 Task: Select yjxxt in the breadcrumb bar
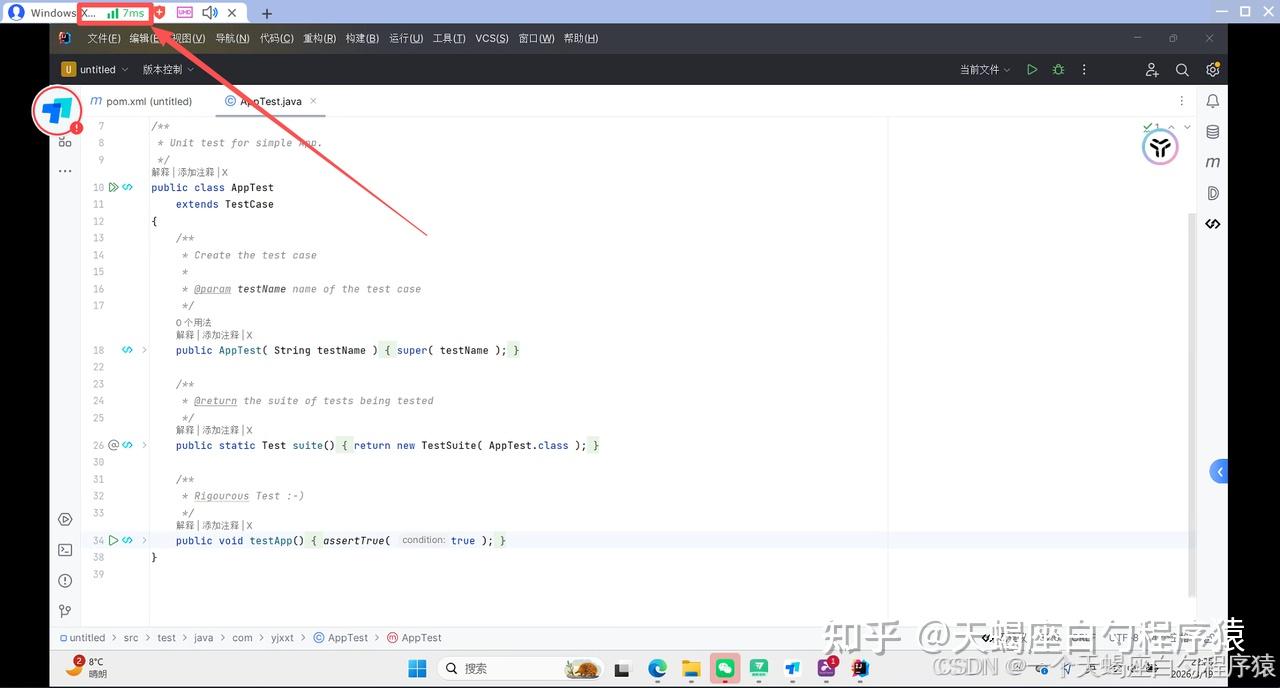click(282, 638)
